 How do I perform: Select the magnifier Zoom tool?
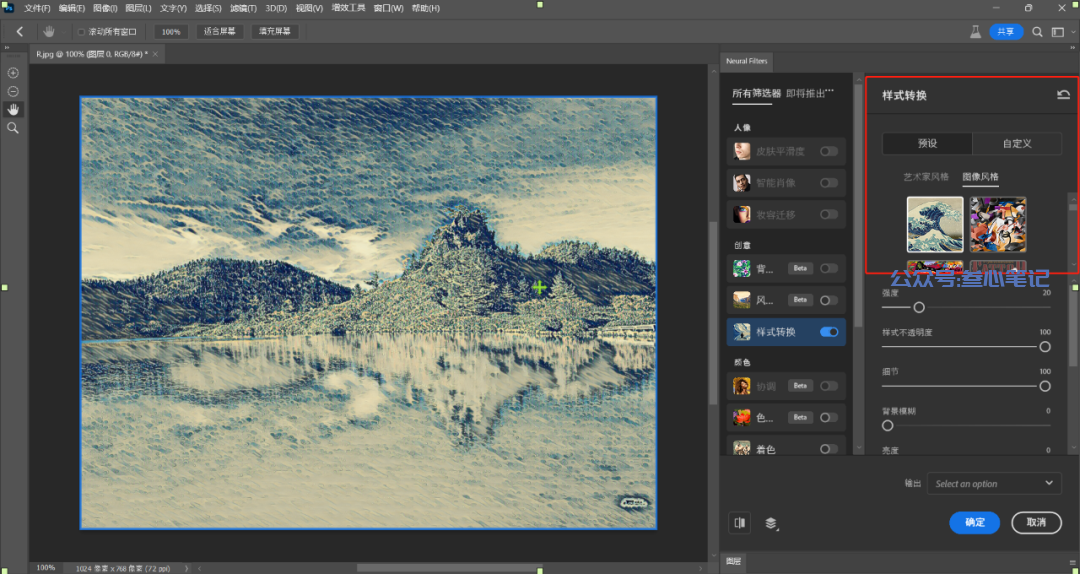pos(13,128)
